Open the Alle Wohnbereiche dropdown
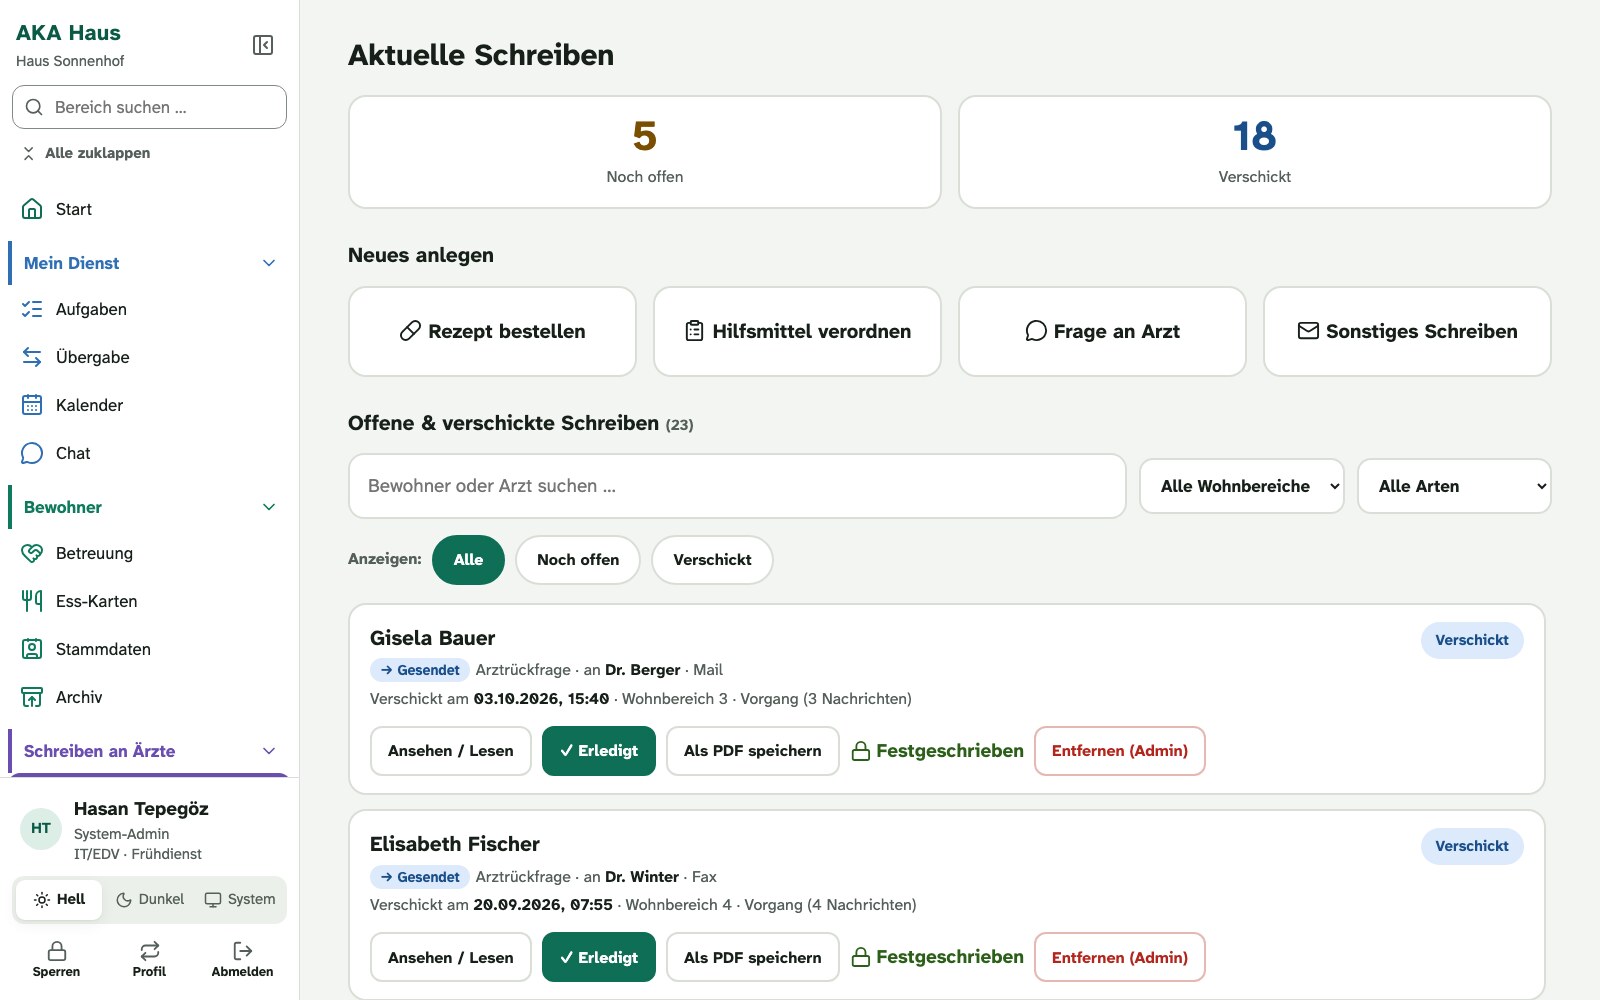 click(x=1242, y=486)
